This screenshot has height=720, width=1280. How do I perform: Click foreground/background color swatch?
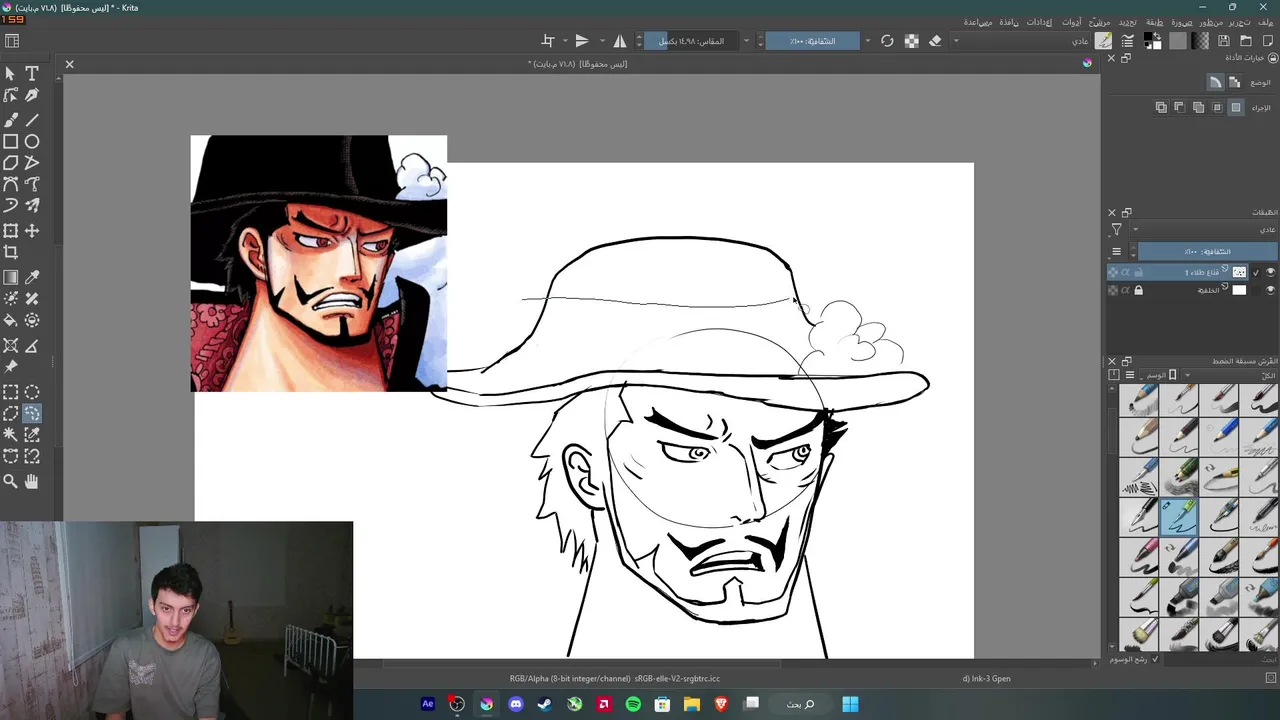tap(1153, 41)
